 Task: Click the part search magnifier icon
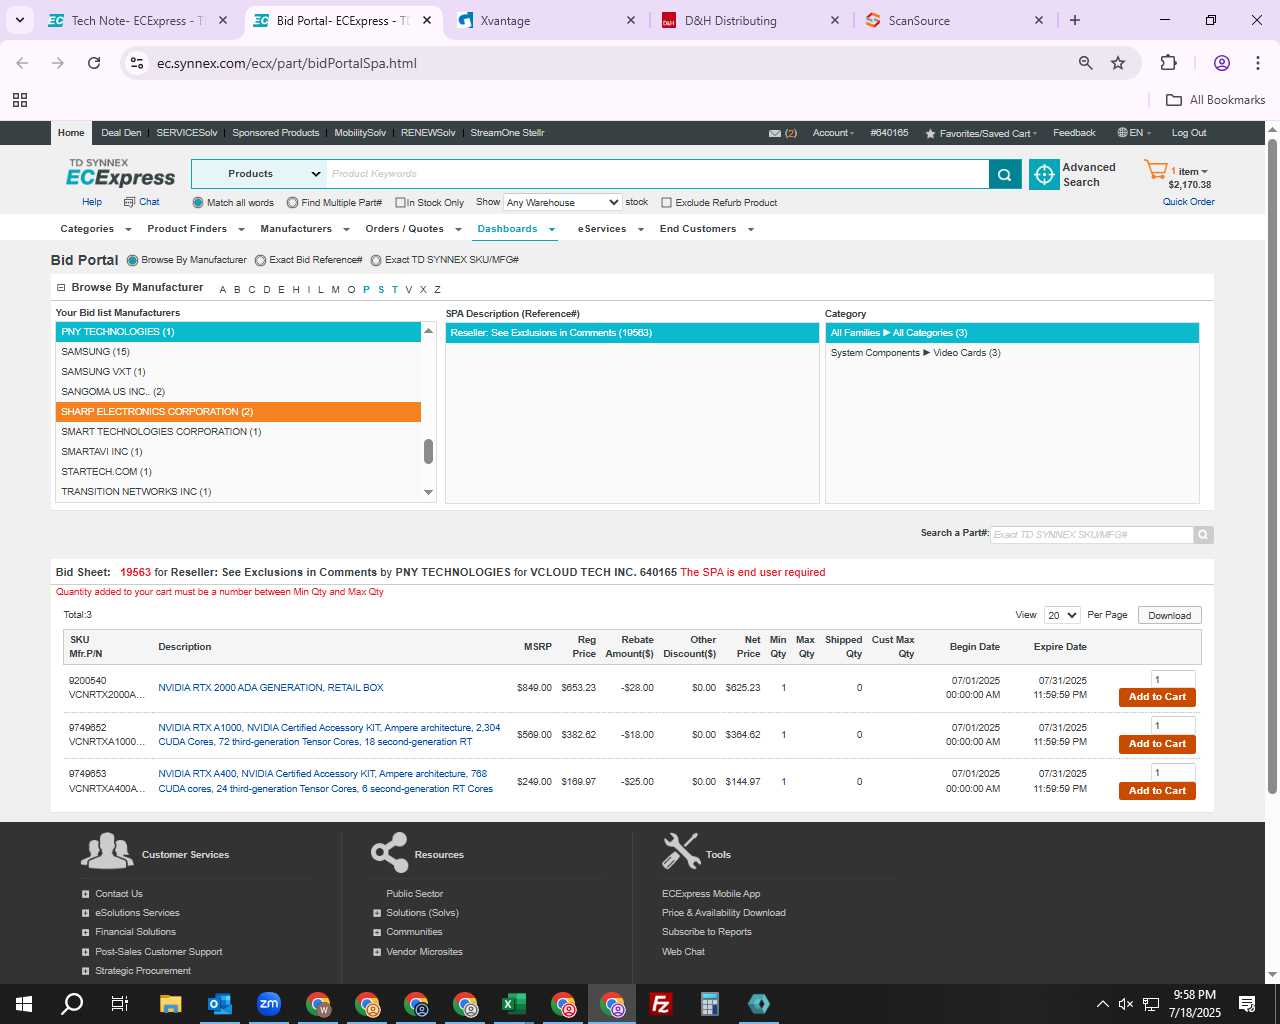click(1203, 535)
